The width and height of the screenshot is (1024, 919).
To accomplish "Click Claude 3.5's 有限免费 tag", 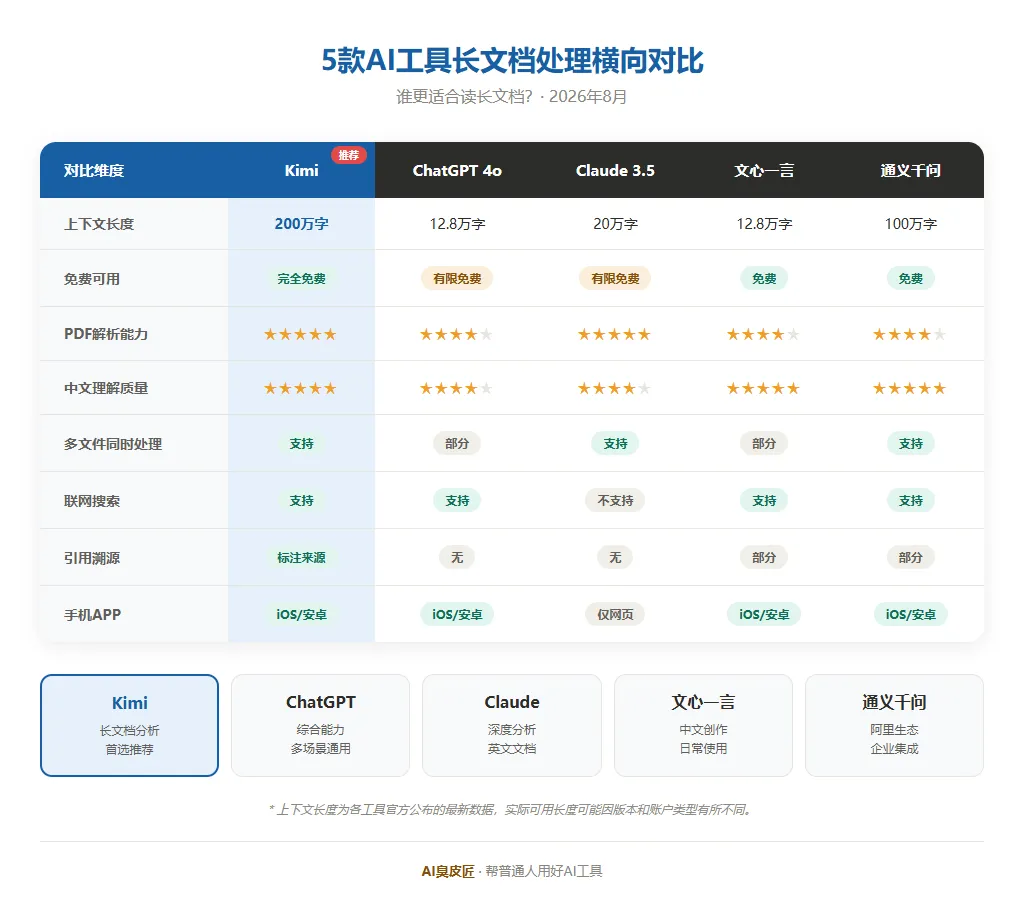I will click(615, 278).
